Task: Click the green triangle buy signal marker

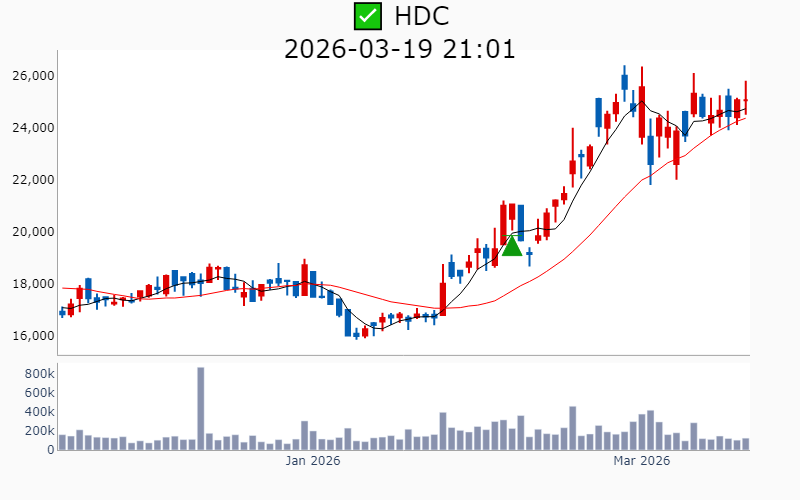Action: 511,245
